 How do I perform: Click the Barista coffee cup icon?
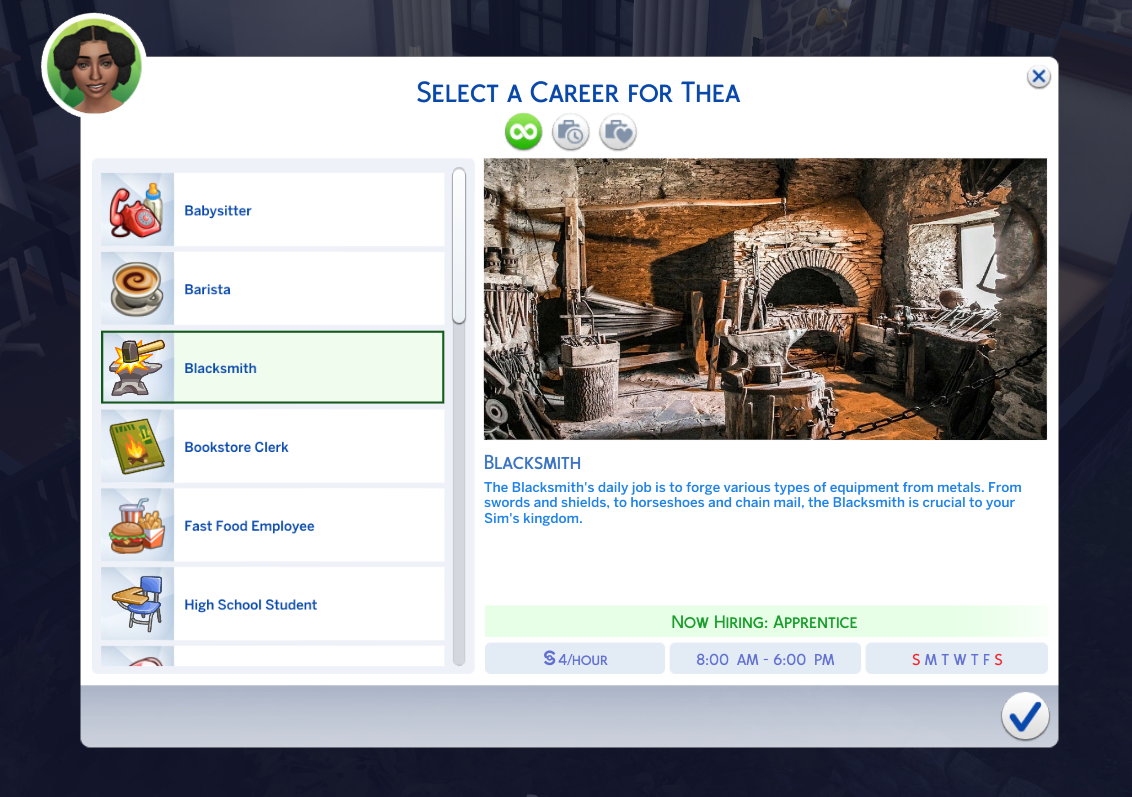coord(137,288)
